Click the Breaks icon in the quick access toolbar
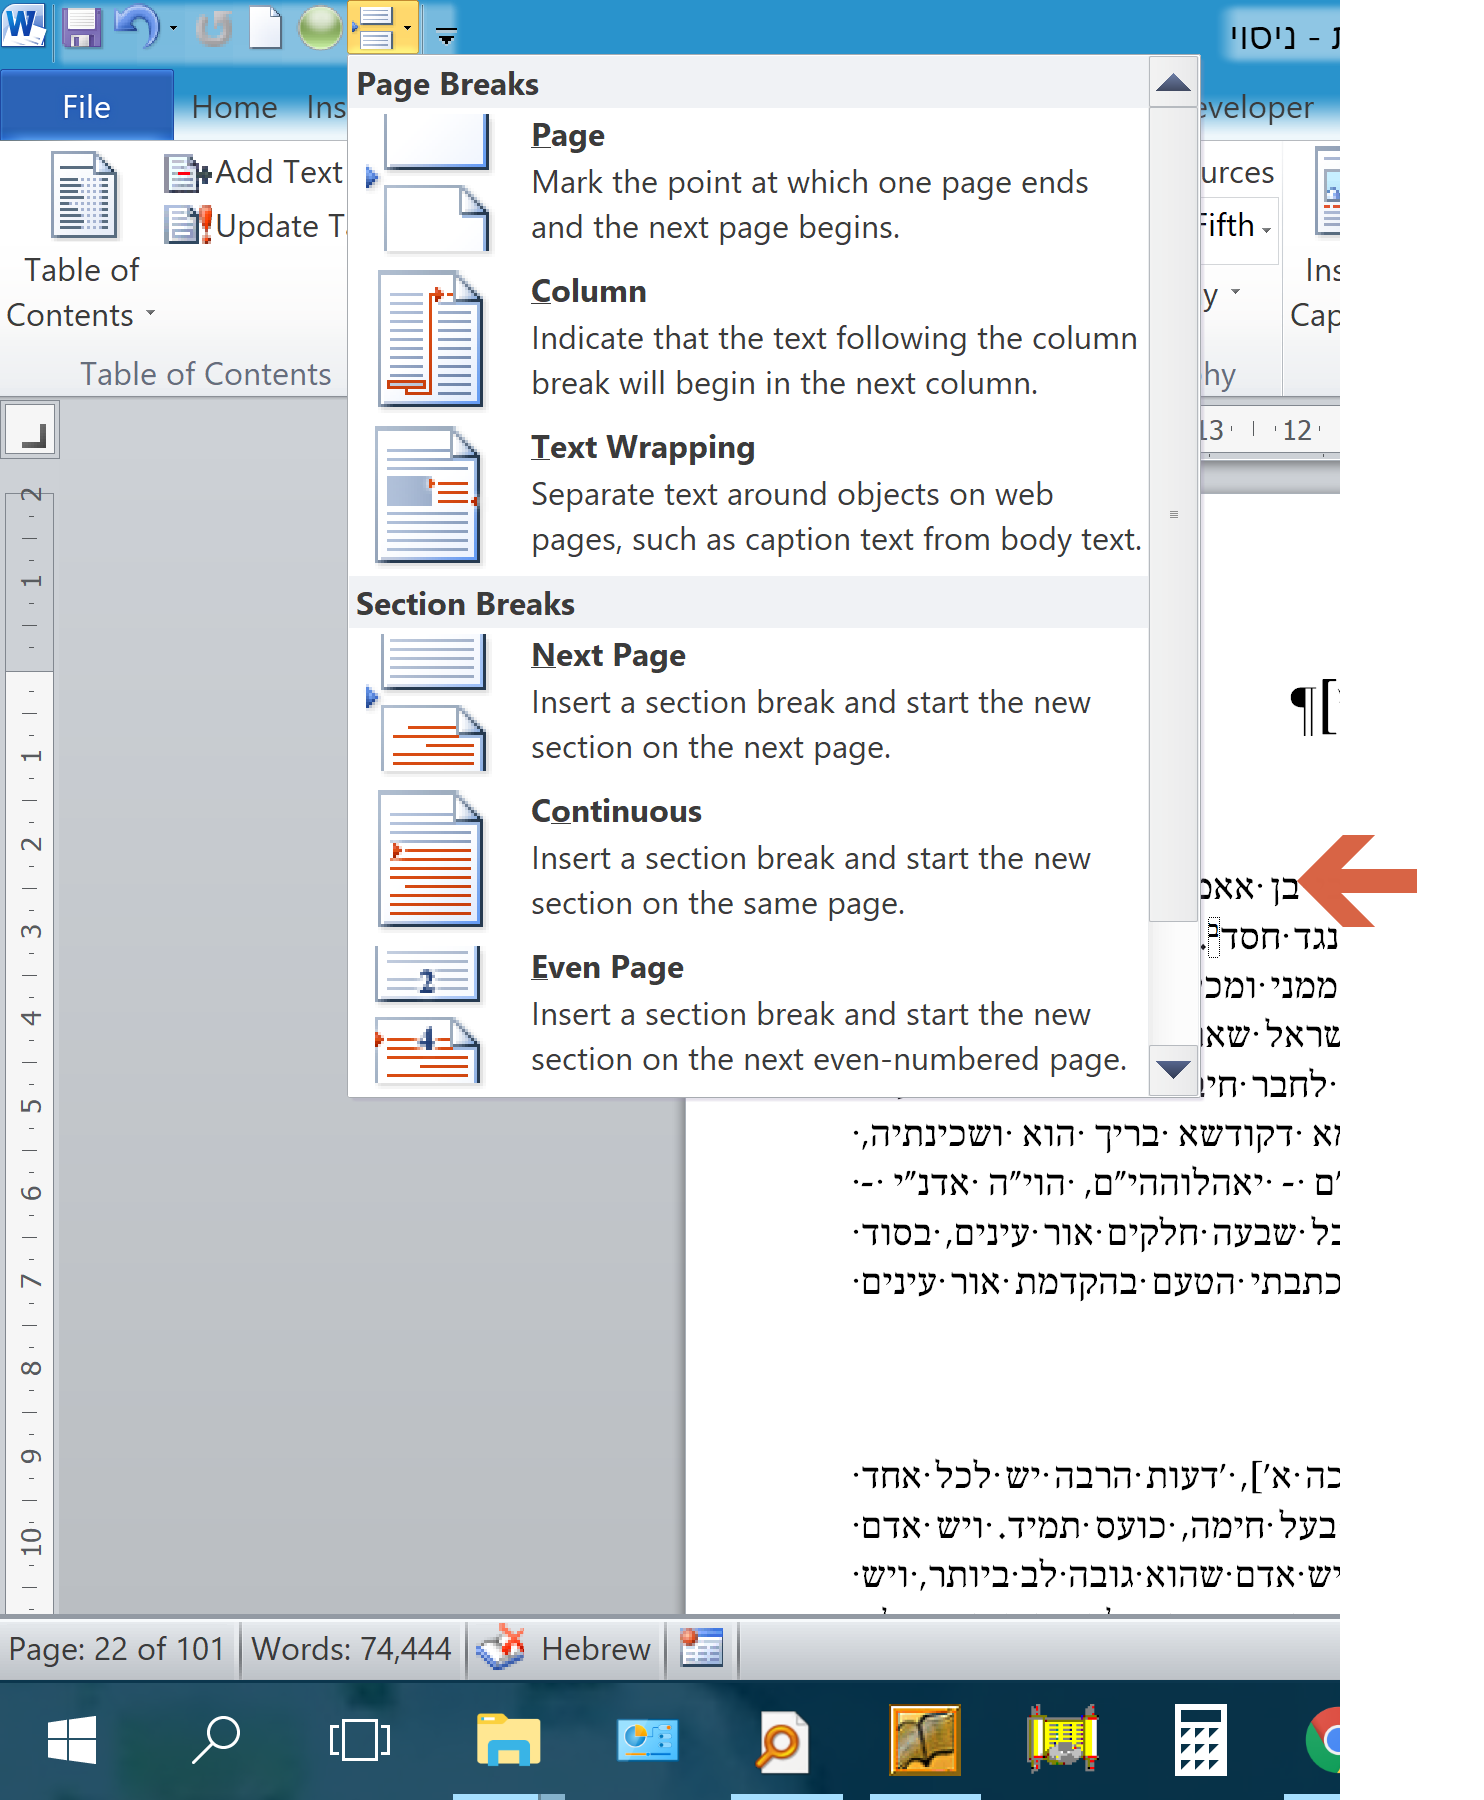 375,27
